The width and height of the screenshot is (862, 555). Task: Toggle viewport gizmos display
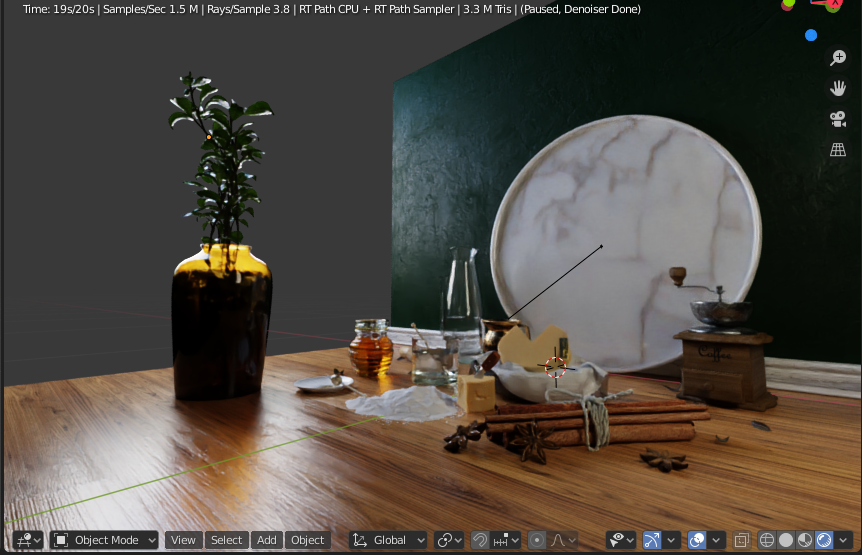[652, 540]
